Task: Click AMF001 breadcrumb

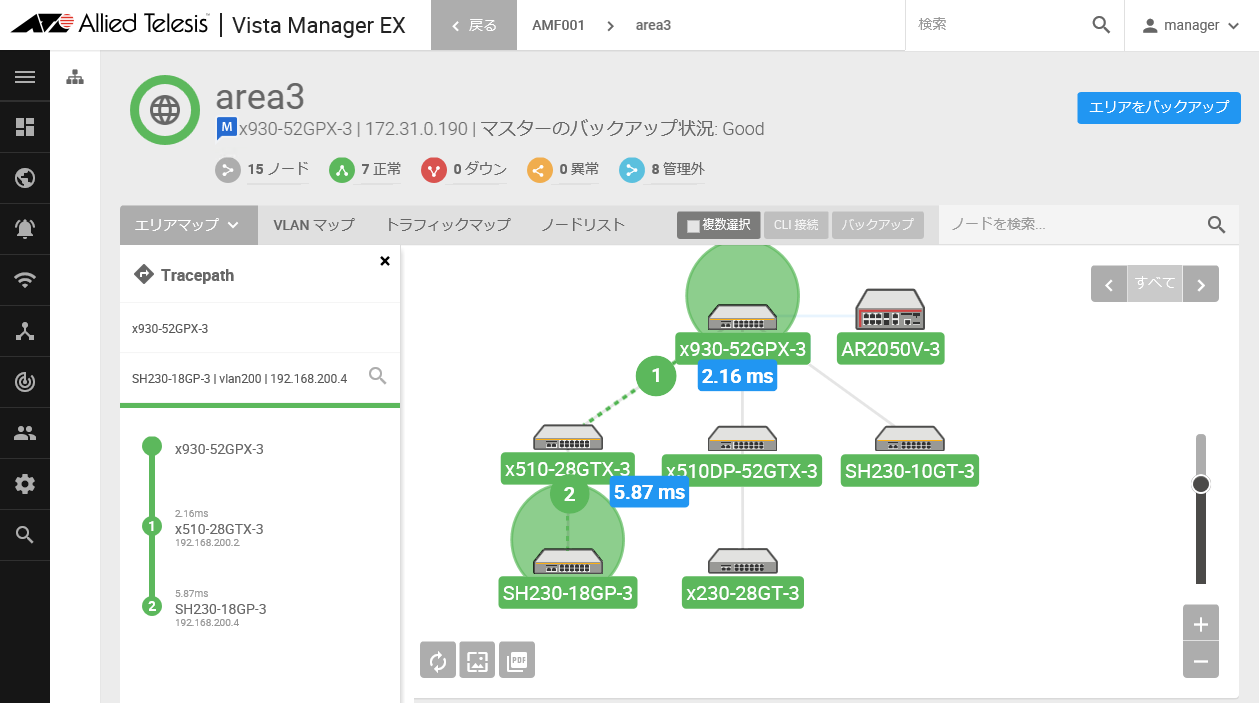Action: (558, 25)
